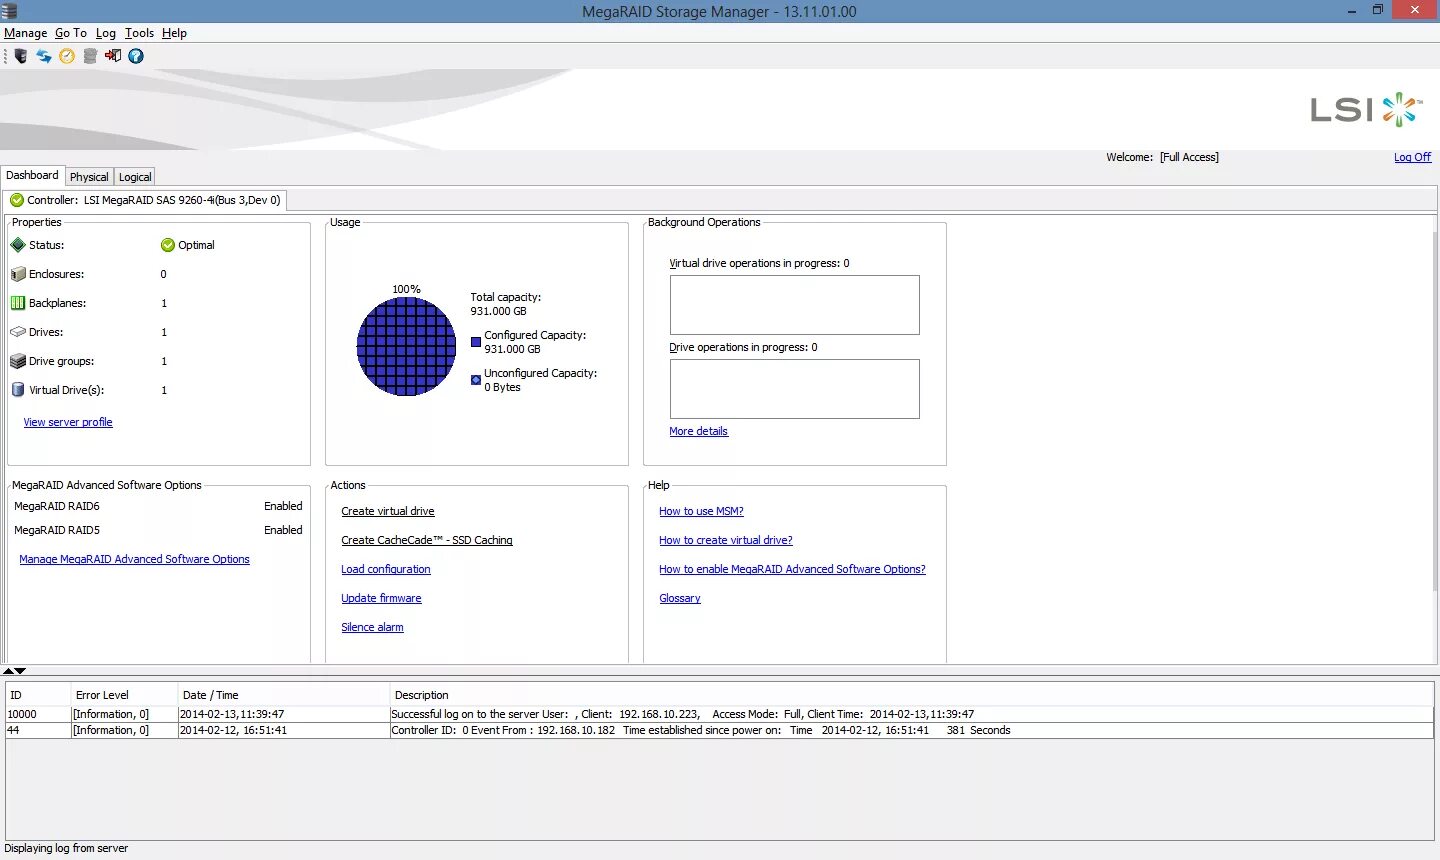The height and width of the screenshot is (860, 1440).
Task: Sort log by Error Level column header
Action: coord(124,695)
